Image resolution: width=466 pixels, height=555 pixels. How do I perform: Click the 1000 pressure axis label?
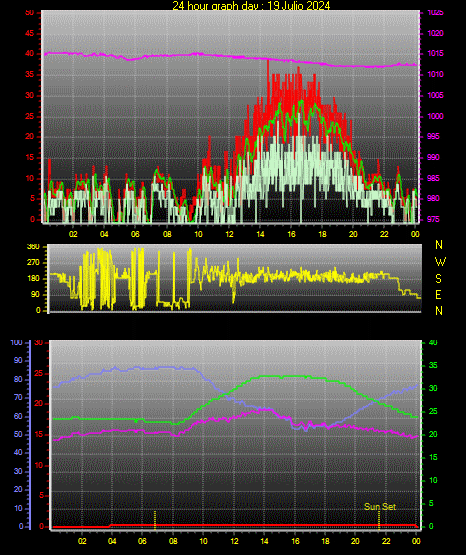click(x=435, y=116)
